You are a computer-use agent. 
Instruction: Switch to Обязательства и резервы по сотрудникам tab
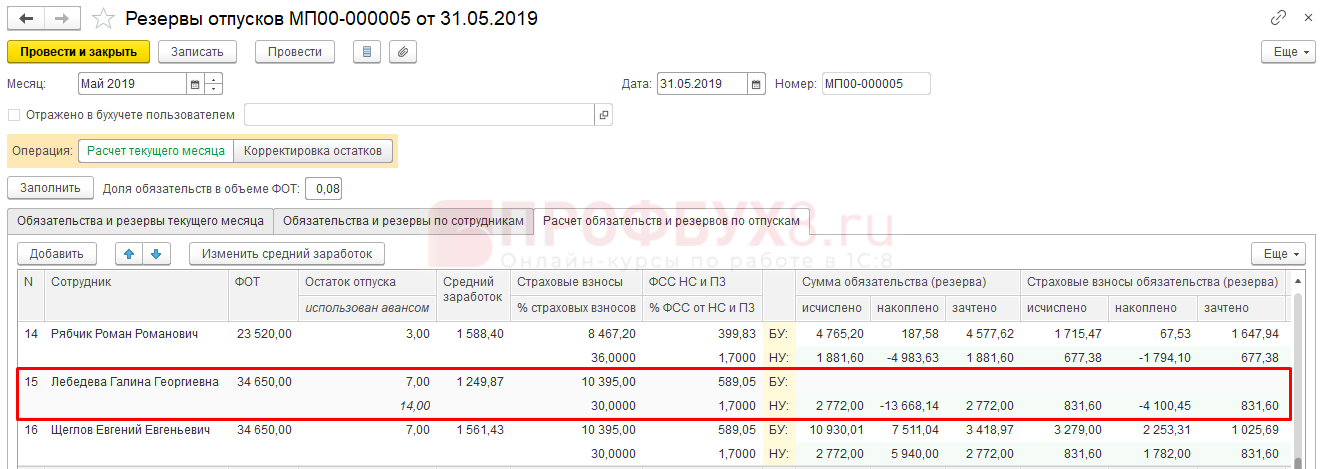click(x=403, y=220)
